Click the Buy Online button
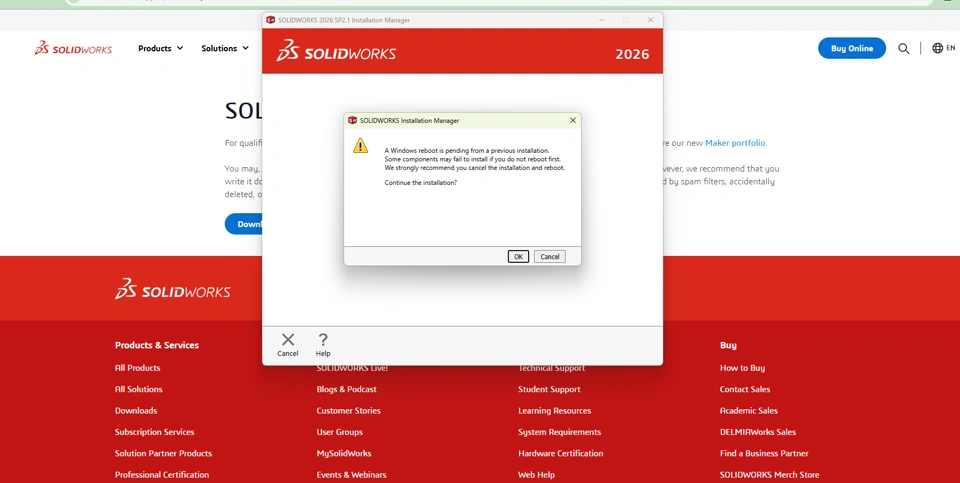 pos(852,48)
